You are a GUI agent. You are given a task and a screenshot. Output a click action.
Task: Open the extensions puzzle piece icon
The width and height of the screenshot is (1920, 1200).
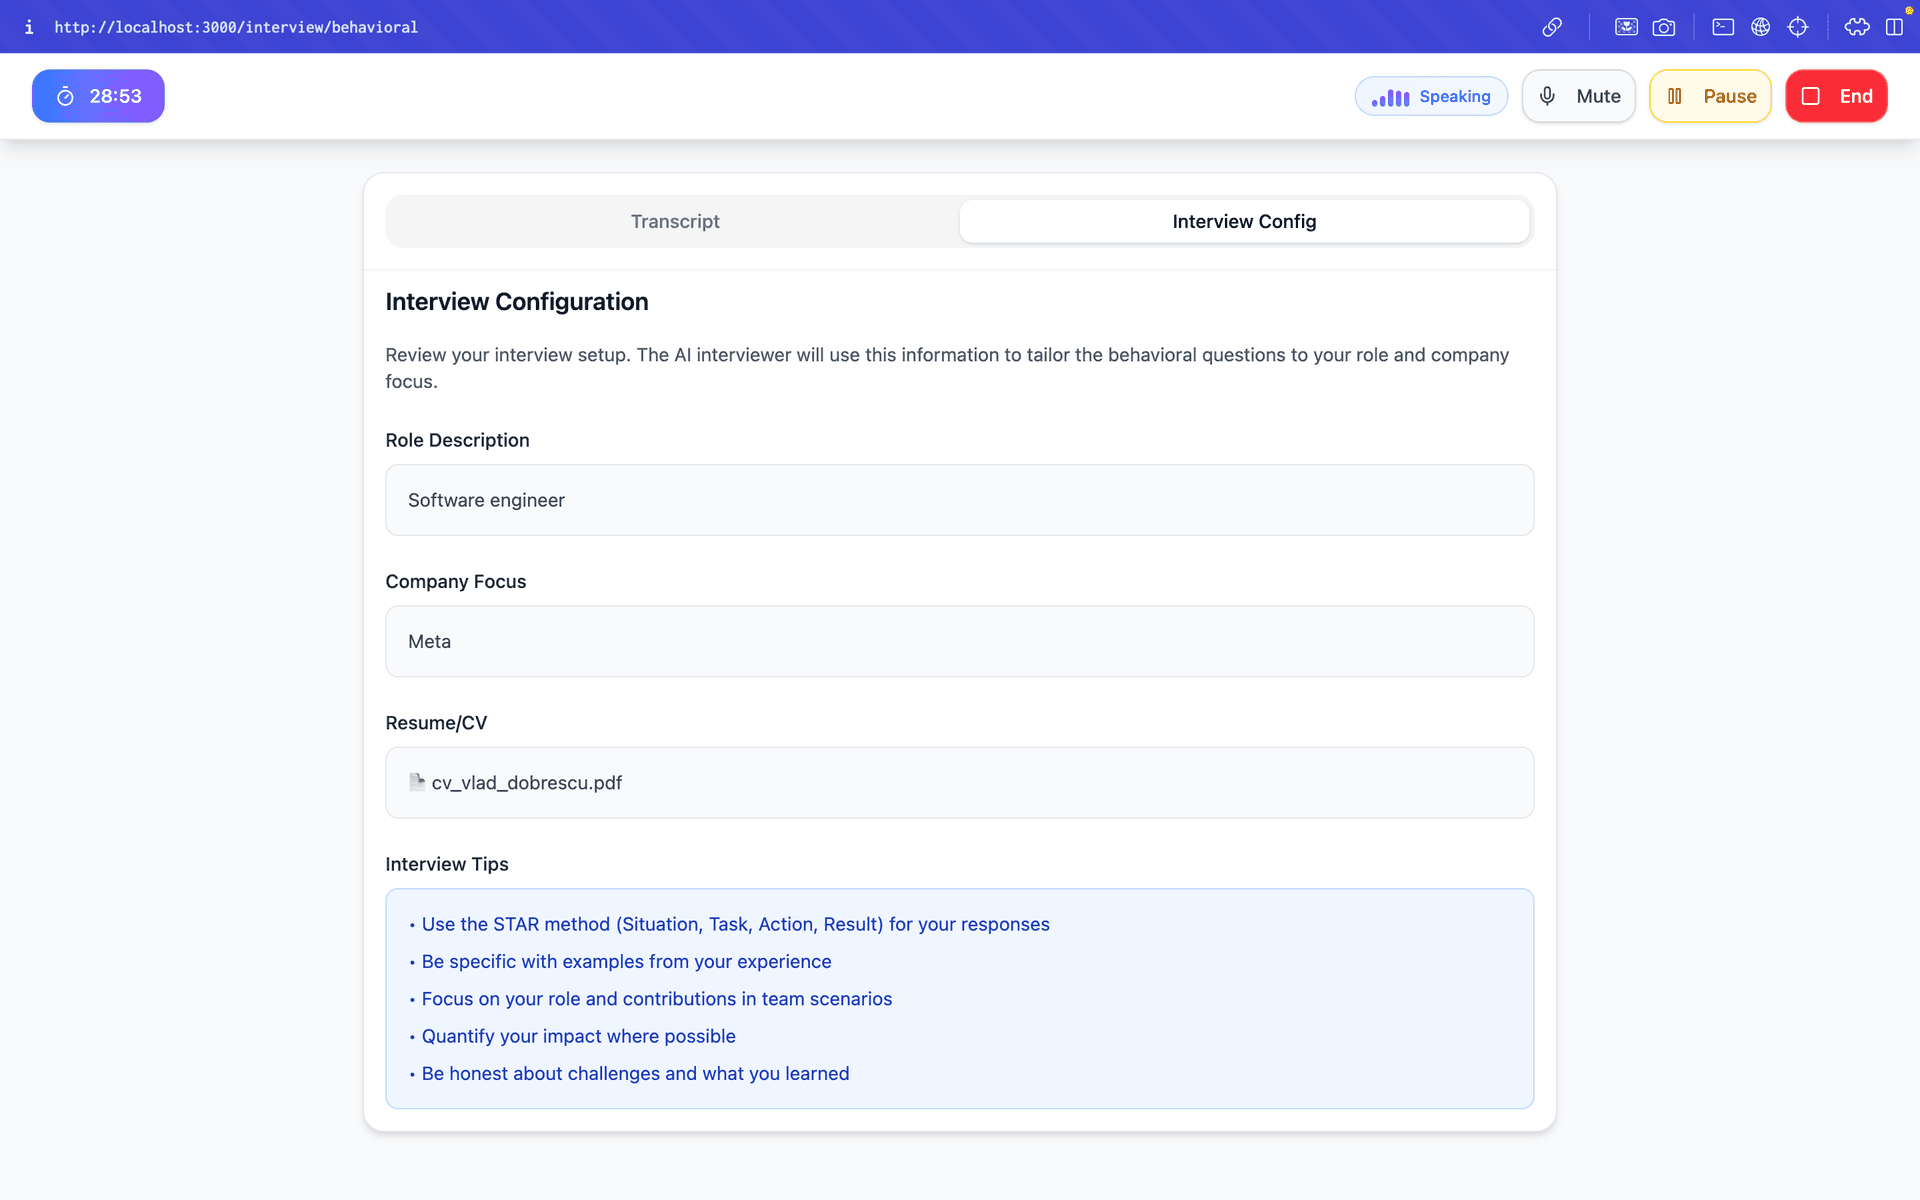click(x=1856, y=27)
